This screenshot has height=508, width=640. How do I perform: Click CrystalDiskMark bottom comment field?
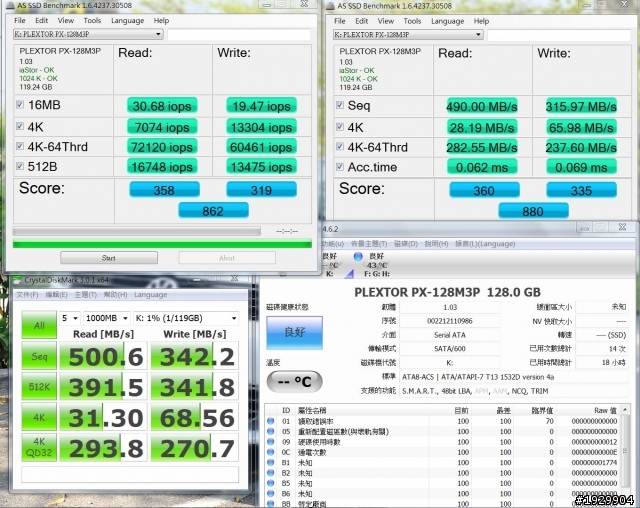click(x=130, y=475)
